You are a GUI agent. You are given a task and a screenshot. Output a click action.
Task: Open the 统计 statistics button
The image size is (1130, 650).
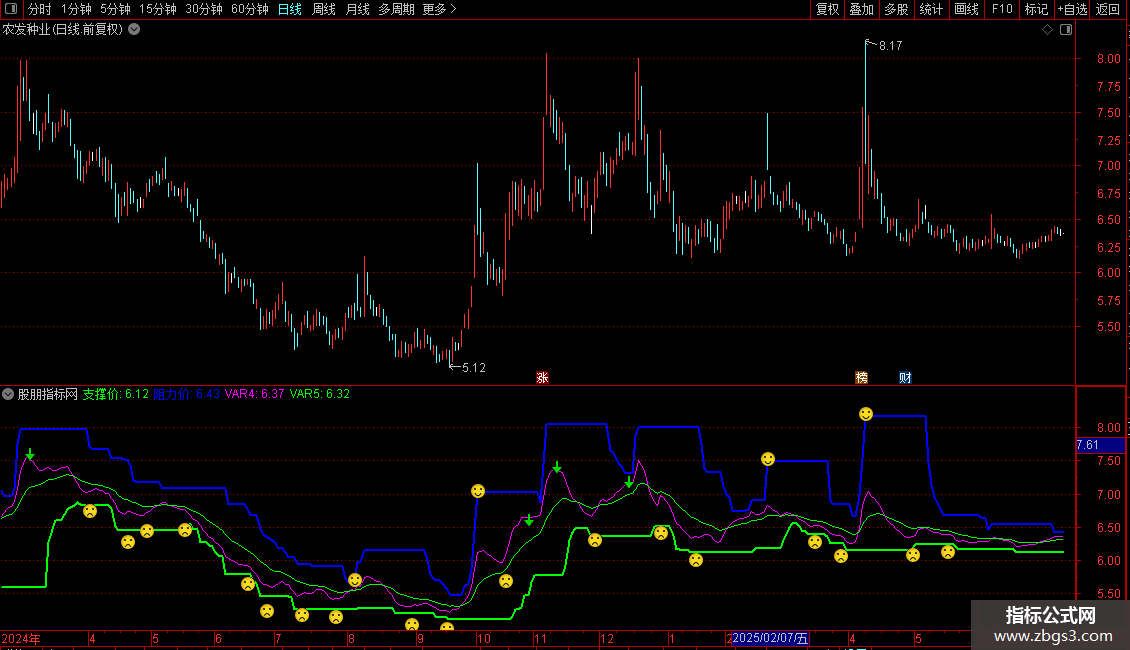[x=931, y=9]
